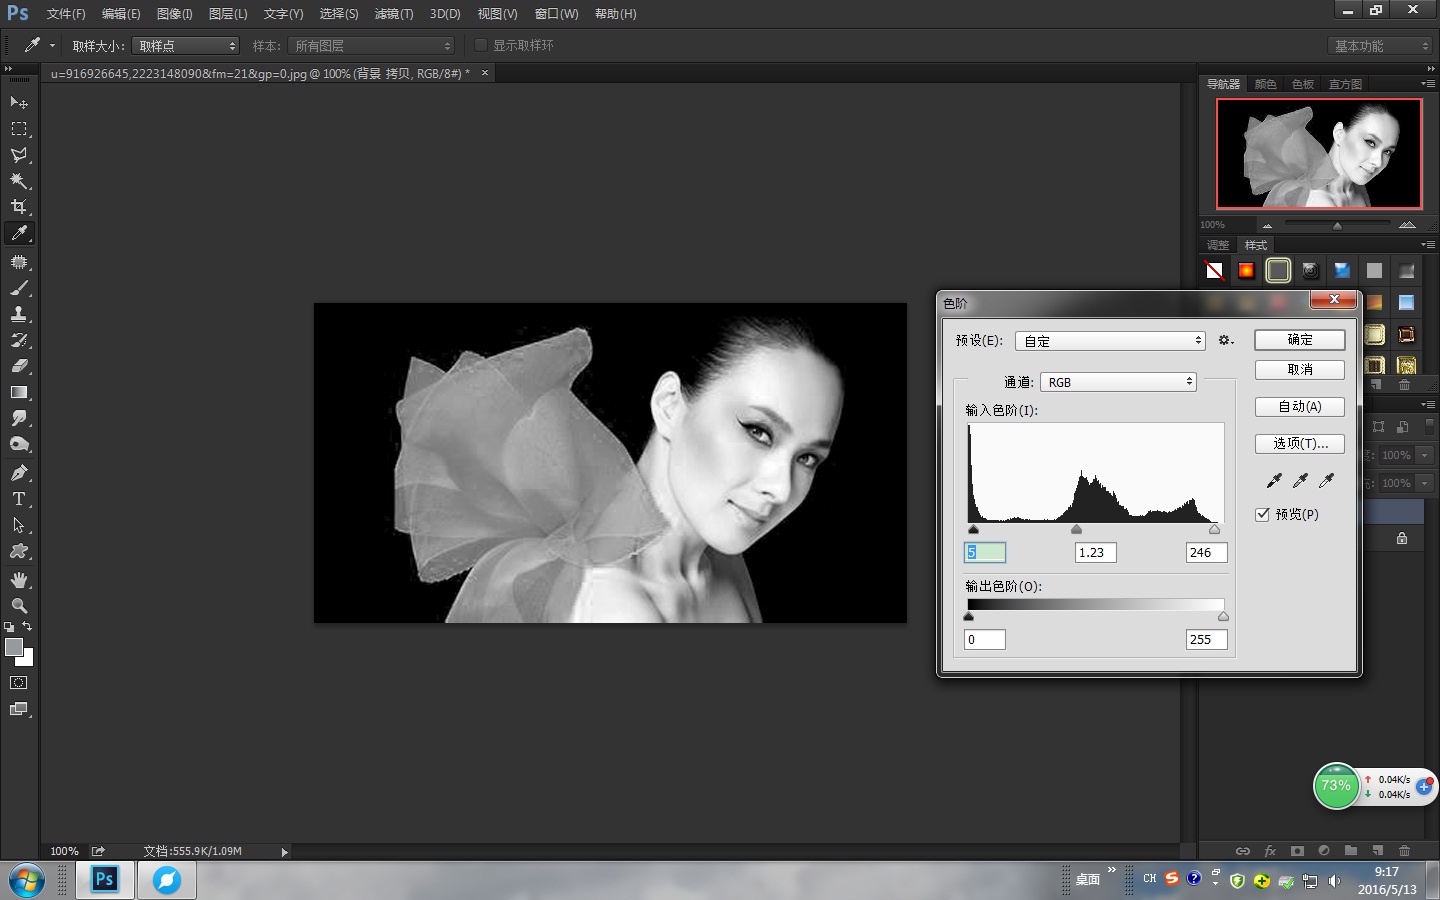
Task: Switch to the Histogram (直方图) tab
Action: 1345,84
